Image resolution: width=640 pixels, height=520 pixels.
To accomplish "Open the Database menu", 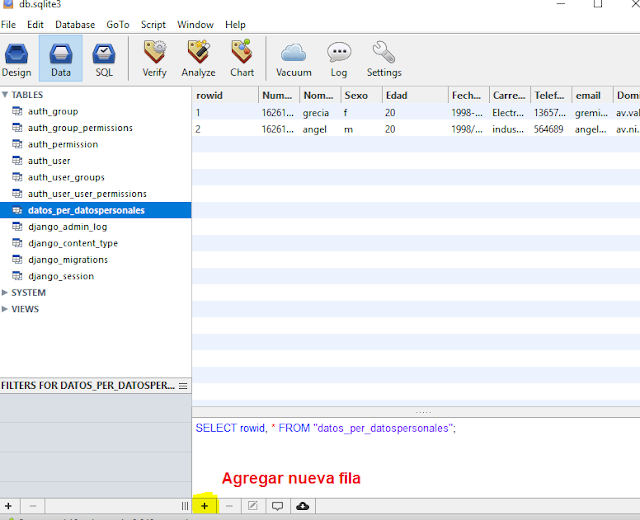I will click(75, 24).
